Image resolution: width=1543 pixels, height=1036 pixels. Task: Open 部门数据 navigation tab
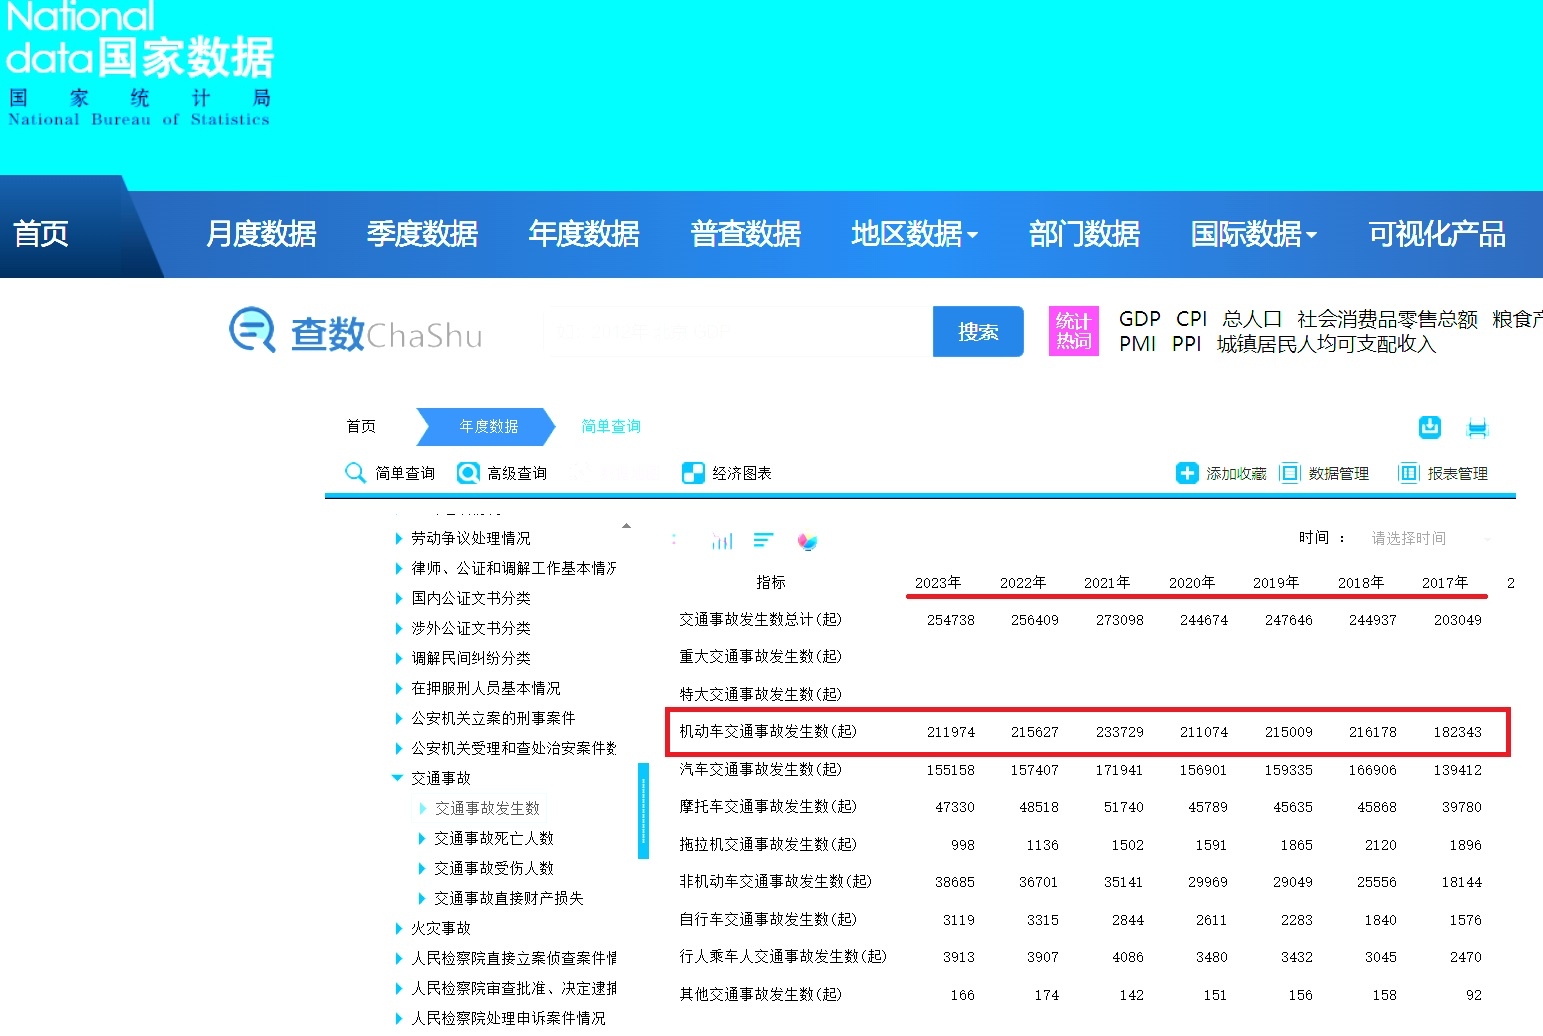[x=1084, y=234]
